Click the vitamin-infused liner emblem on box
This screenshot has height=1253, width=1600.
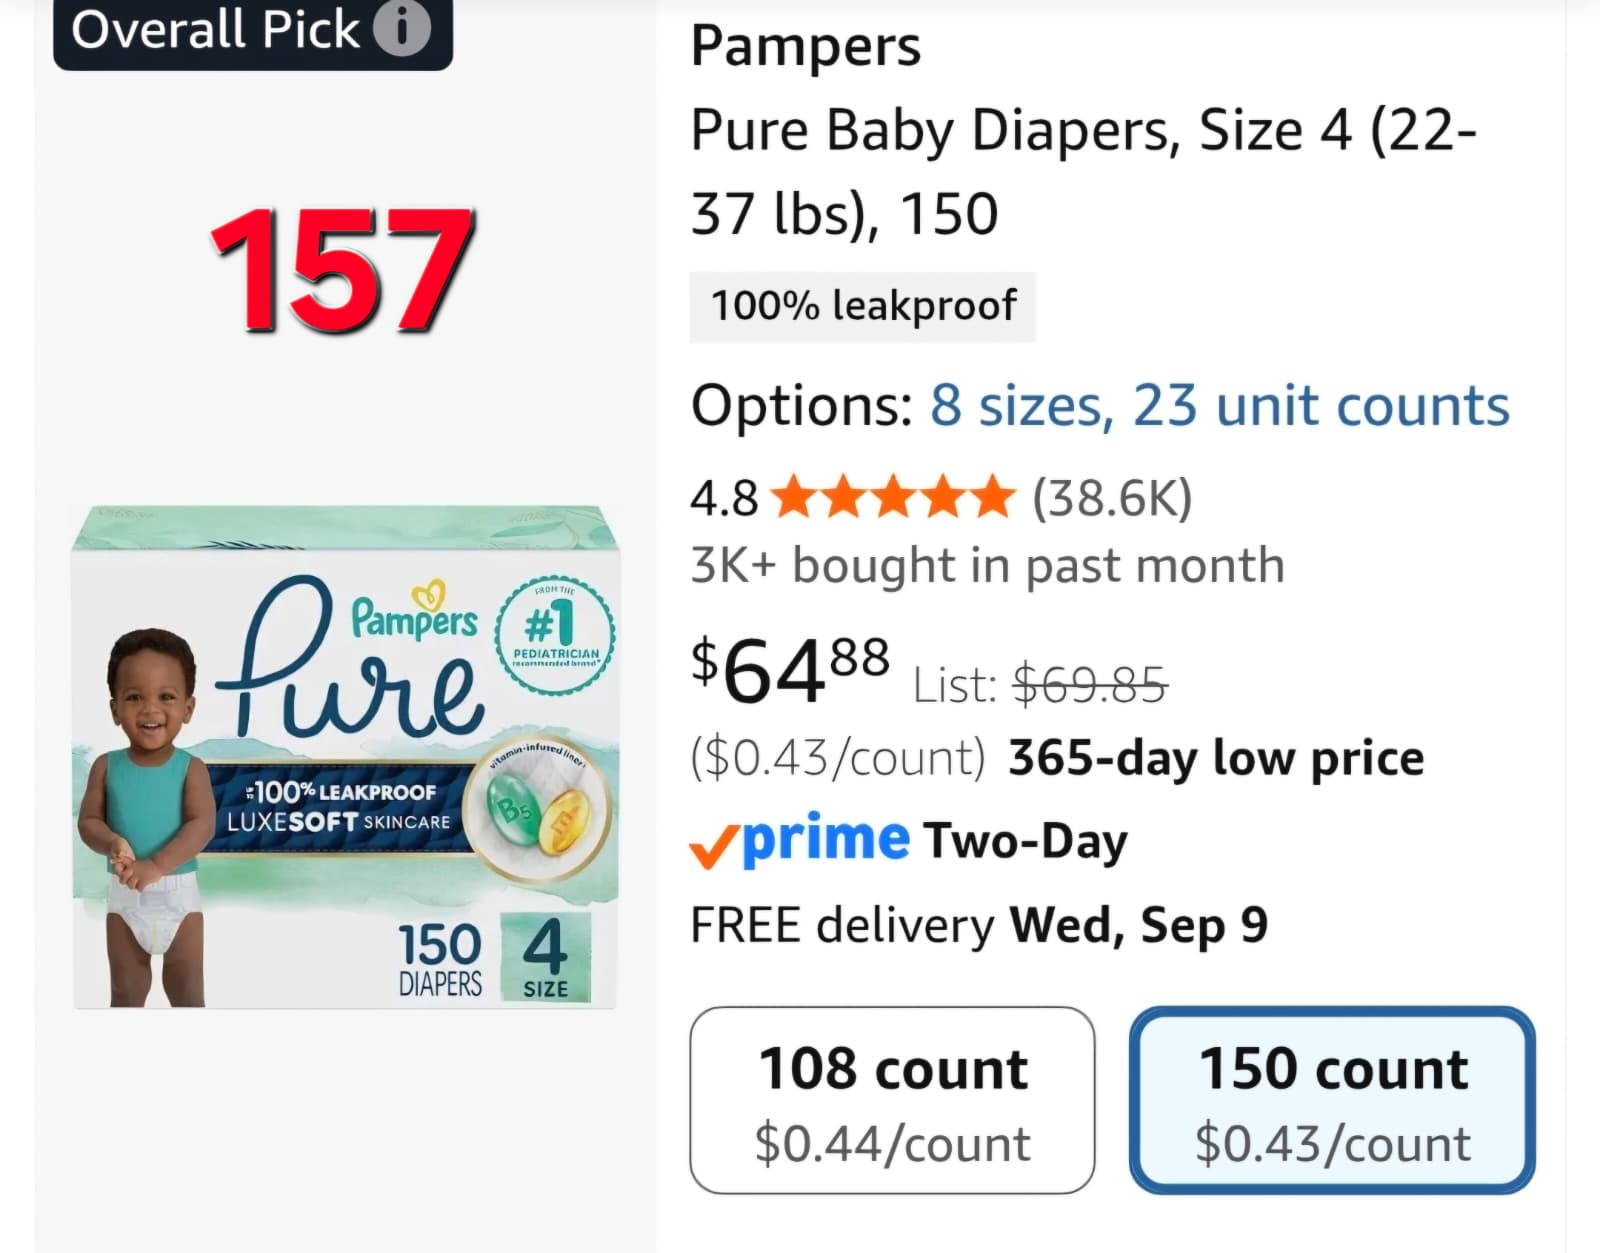[536, 816]
